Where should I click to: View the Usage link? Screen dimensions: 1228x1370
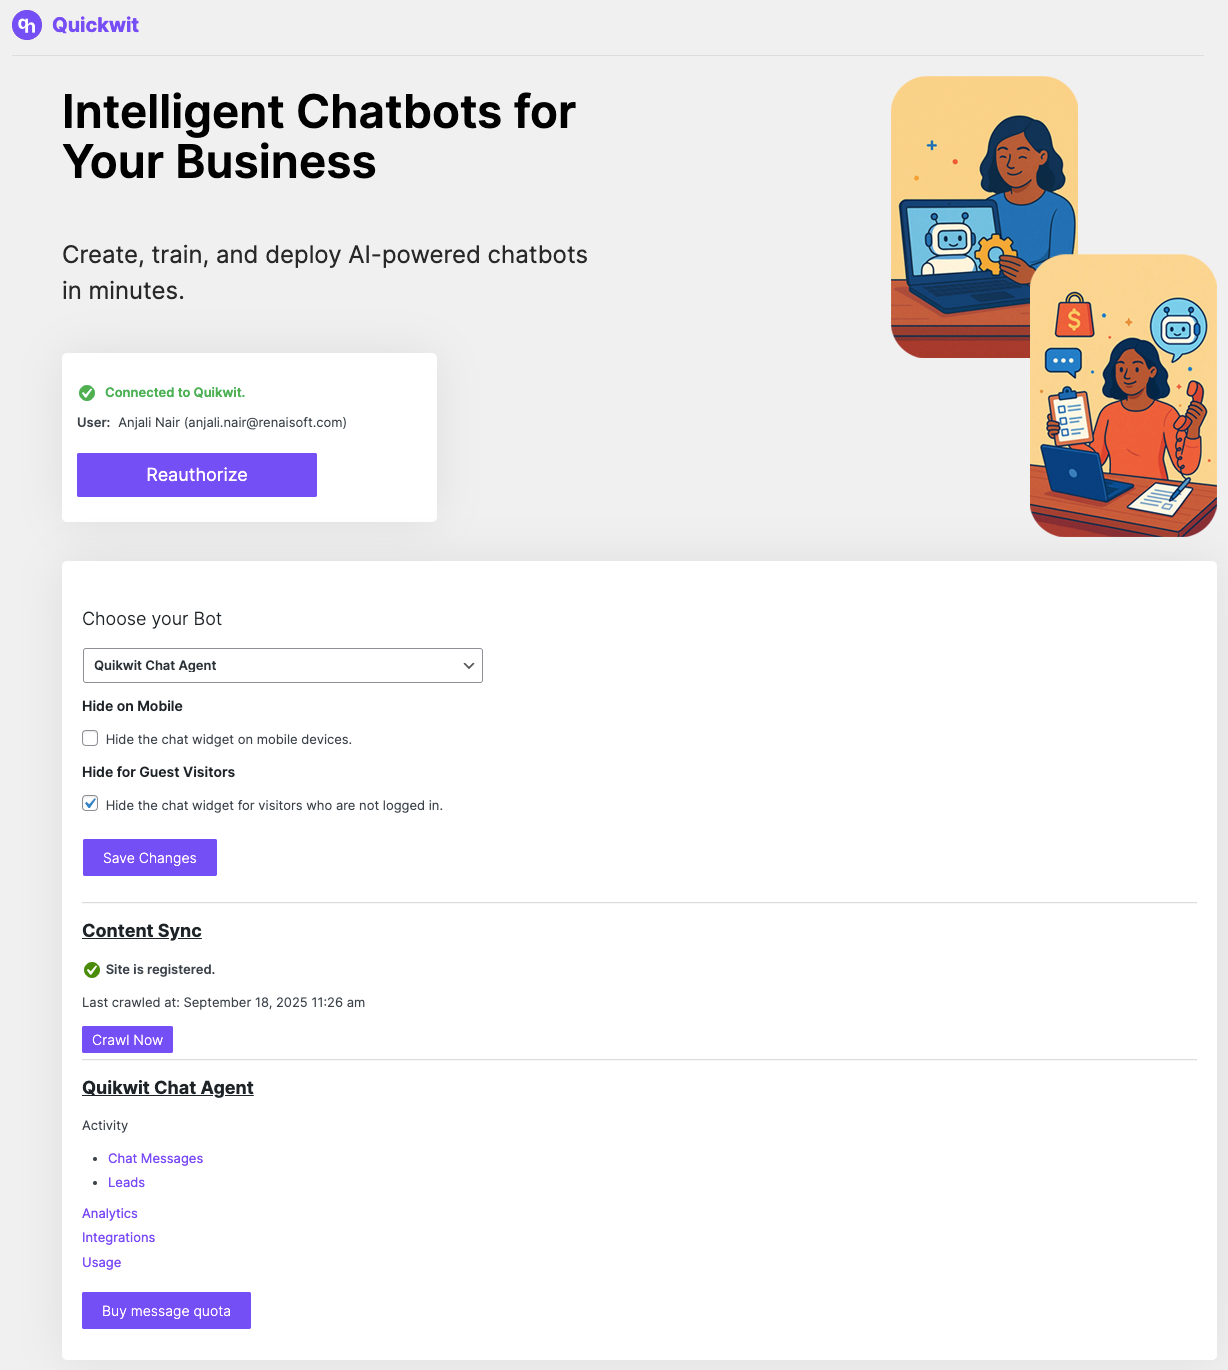(x=101, y=1262)
